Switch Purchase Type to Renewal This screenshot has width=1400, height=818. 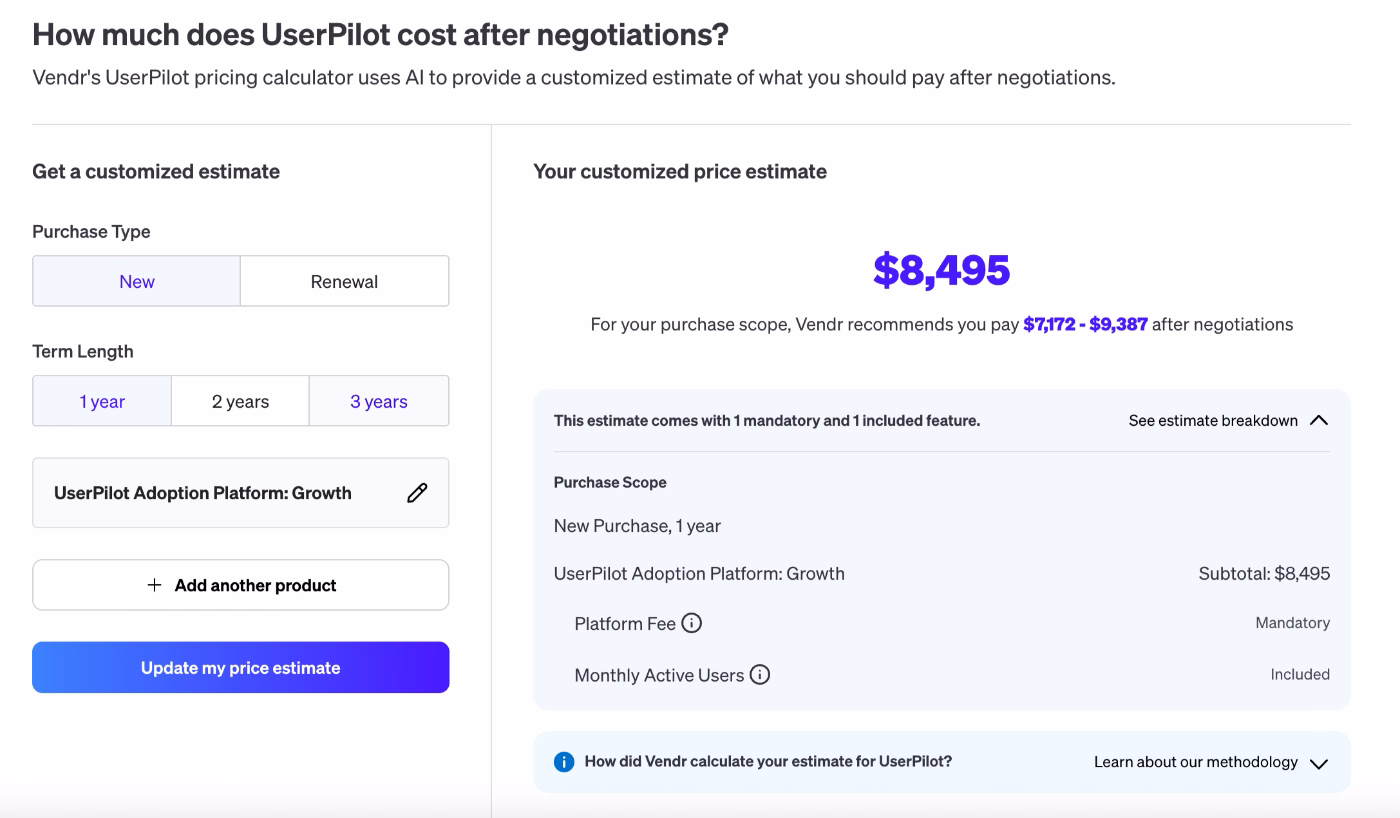(344, 281)
